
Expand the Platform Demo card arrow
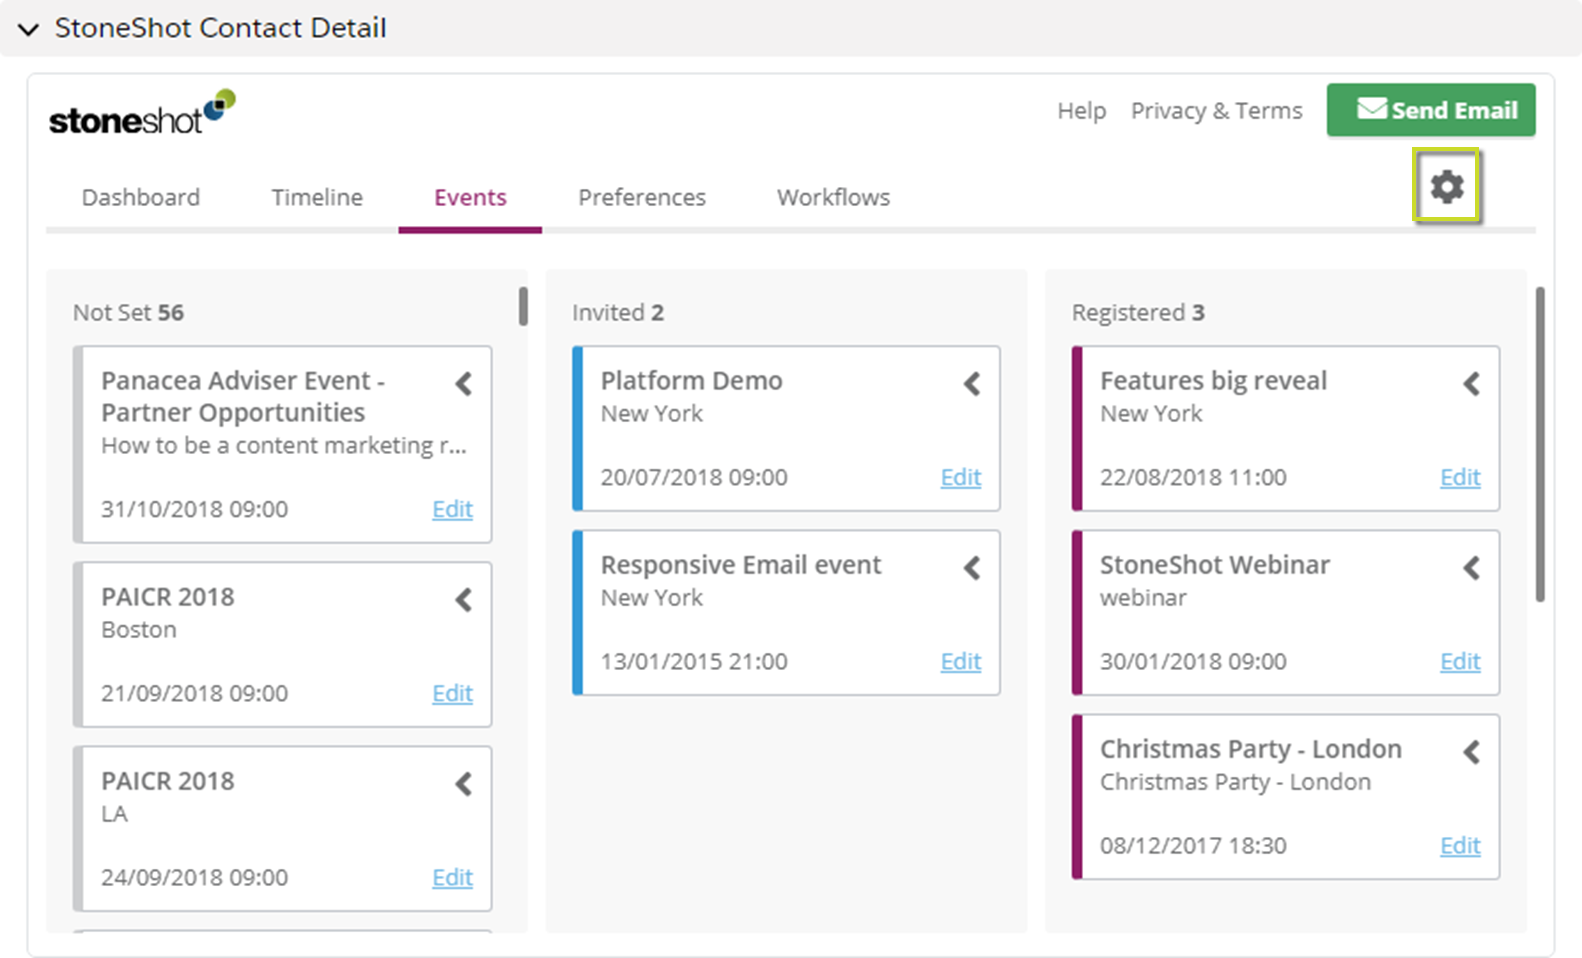coord(972,383)
